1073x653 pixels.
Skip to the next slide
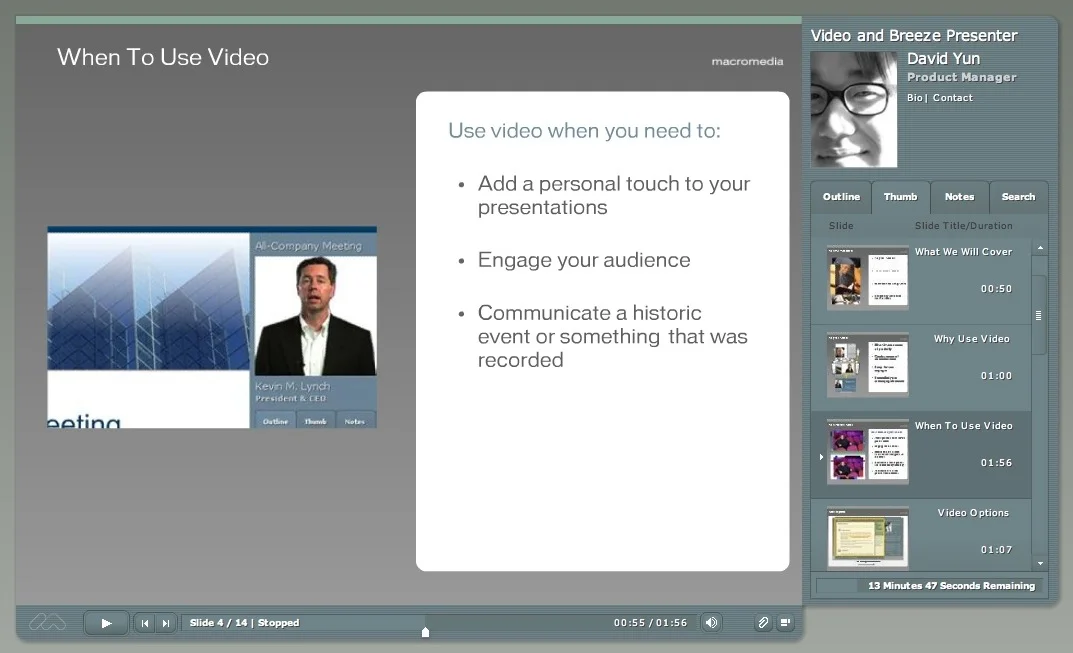tap(166, 623)
